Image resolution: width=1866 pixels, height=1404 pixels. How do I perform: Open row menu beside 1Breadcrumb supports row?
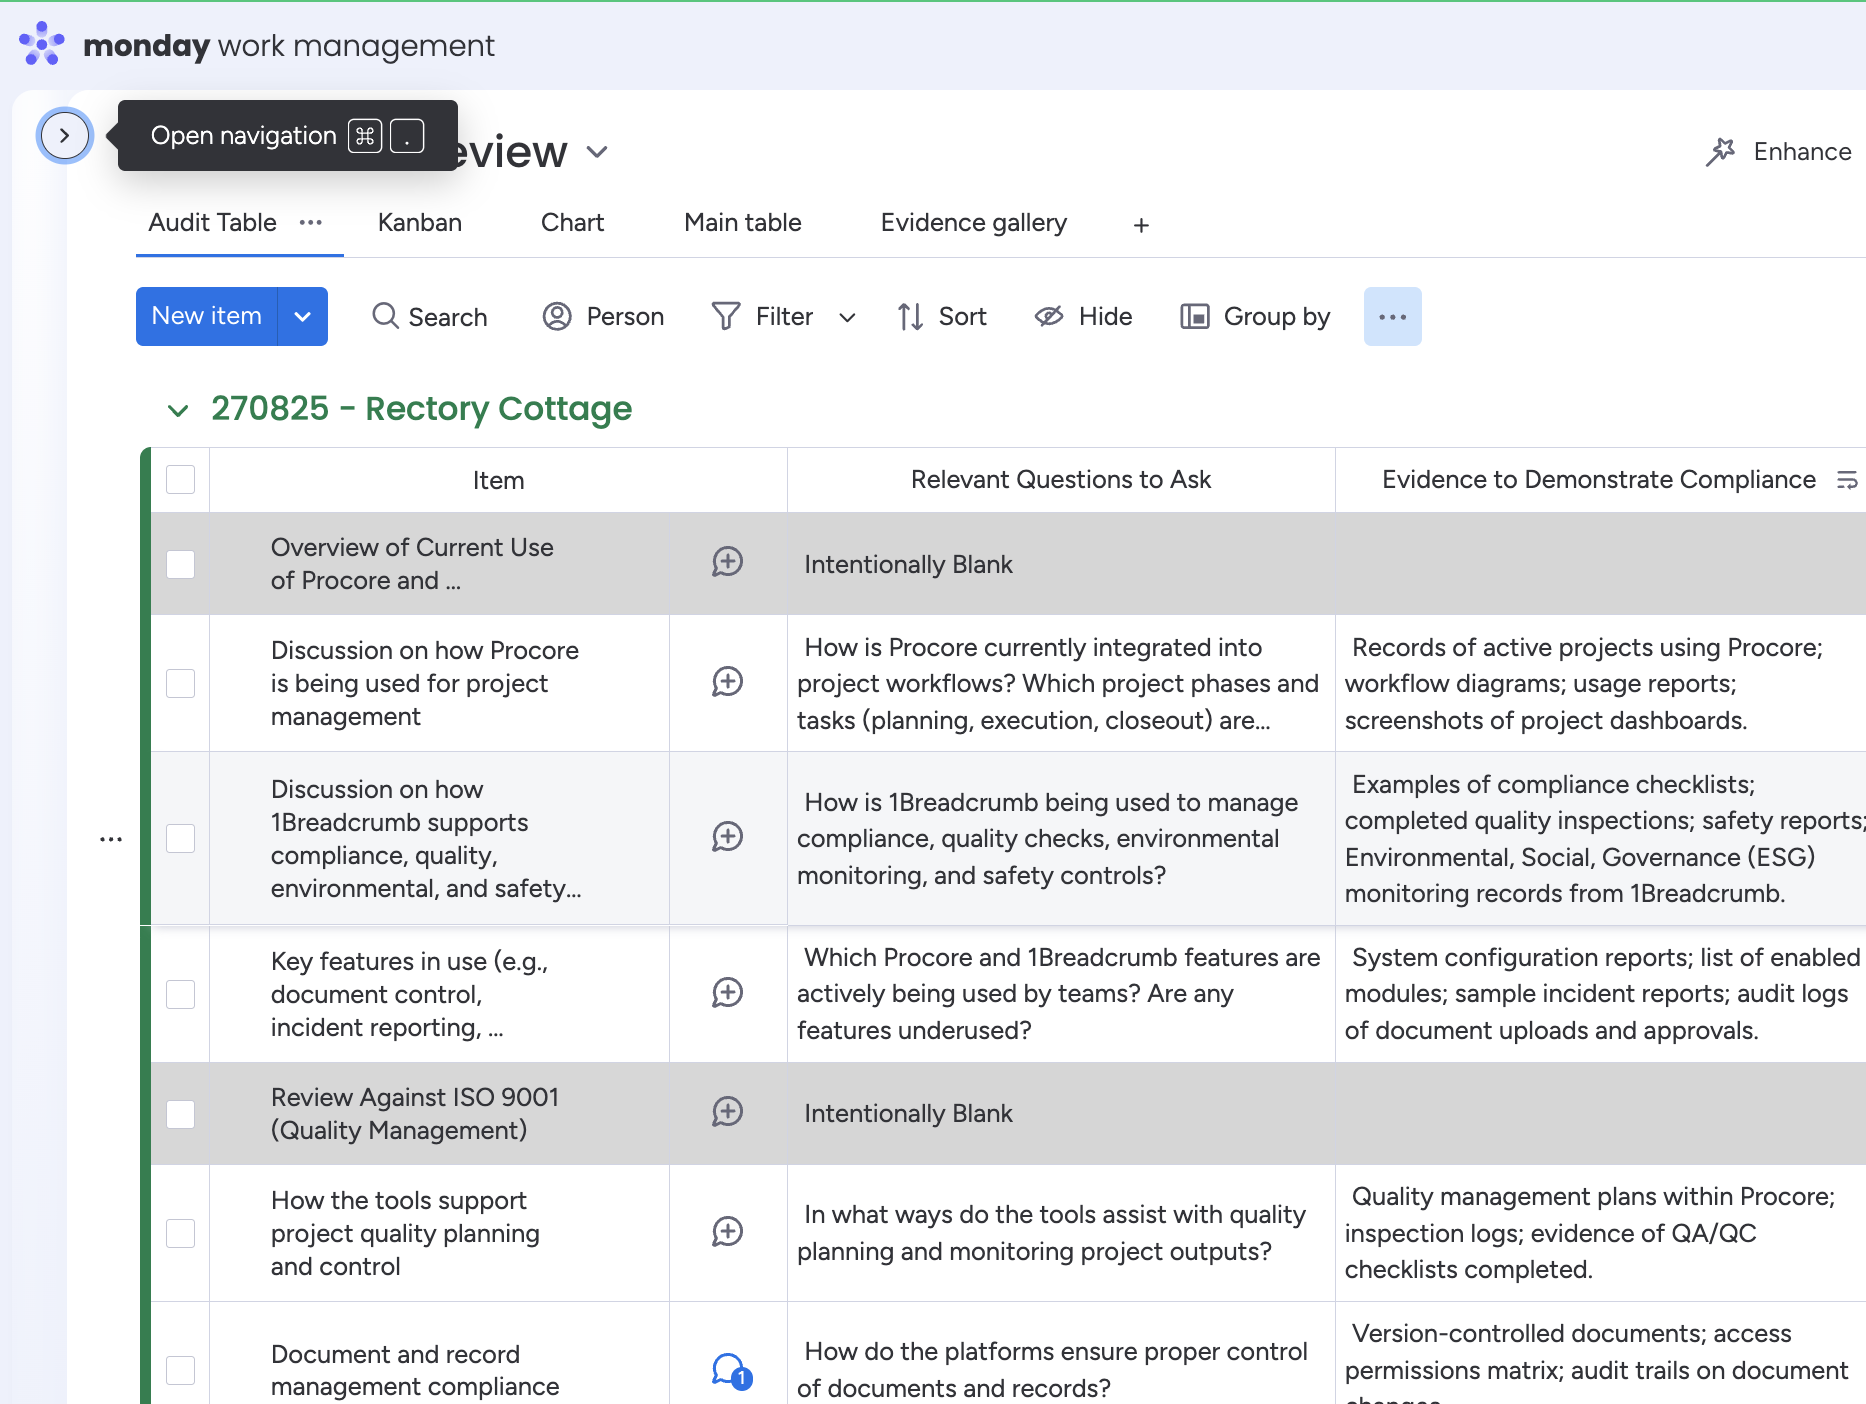tap(111, 839)
